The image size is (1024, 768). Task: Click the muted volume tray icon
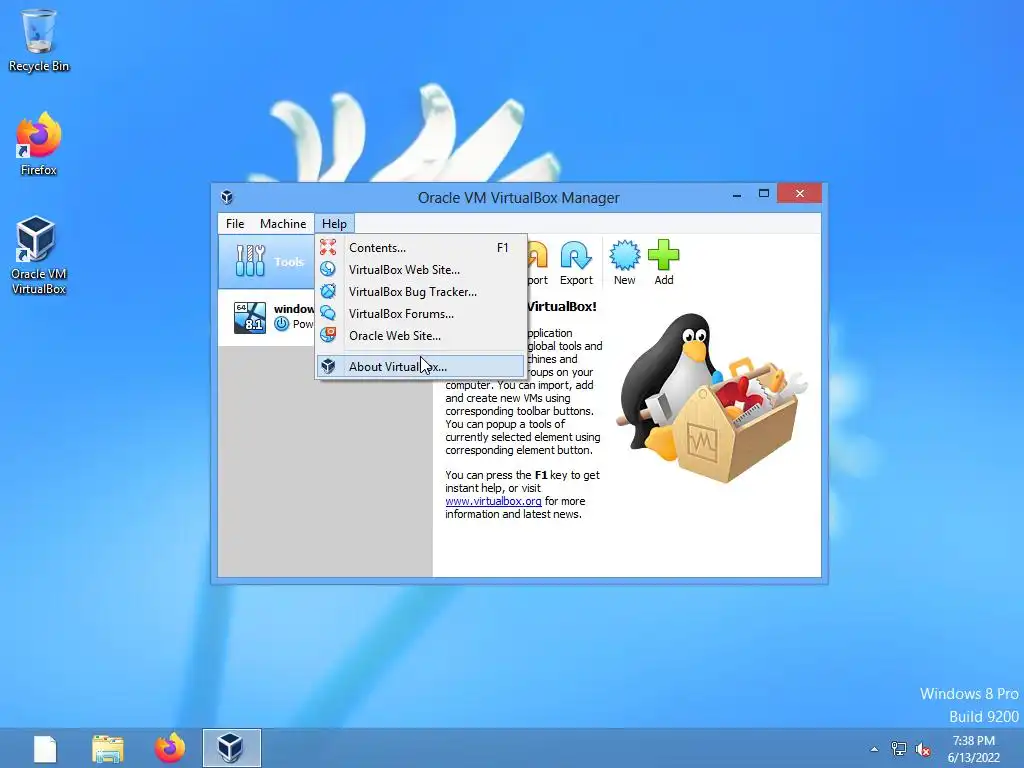(923, 749)
